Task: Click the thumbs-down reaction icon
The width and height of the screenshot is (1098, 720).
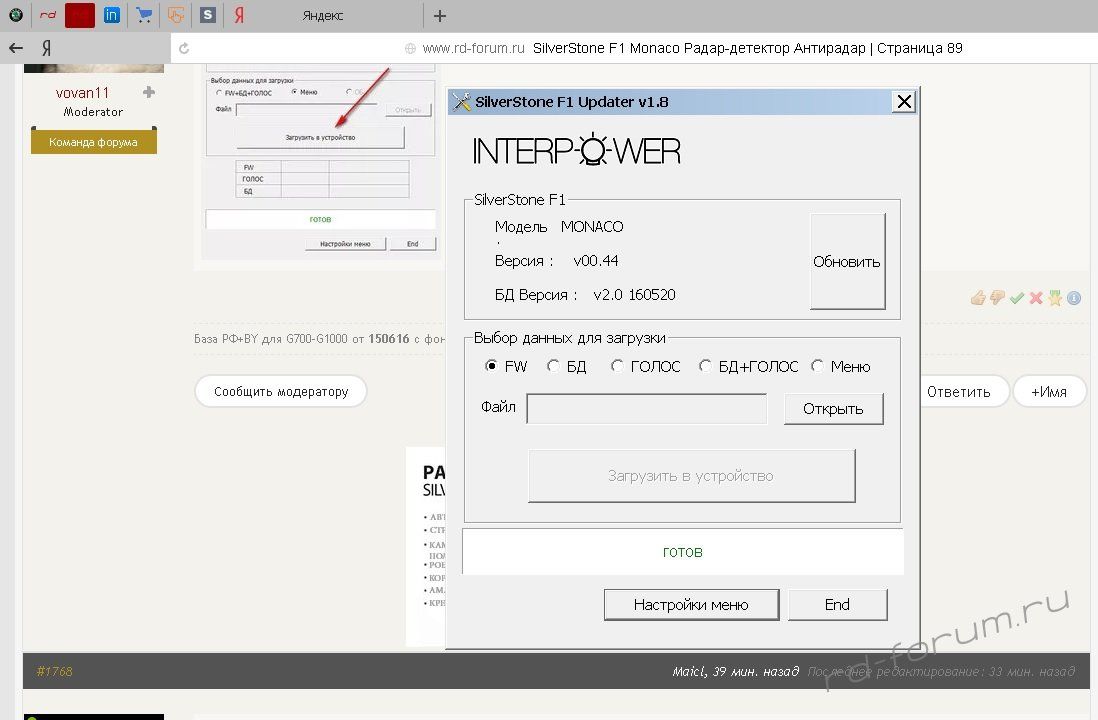Action: point(997,298)
